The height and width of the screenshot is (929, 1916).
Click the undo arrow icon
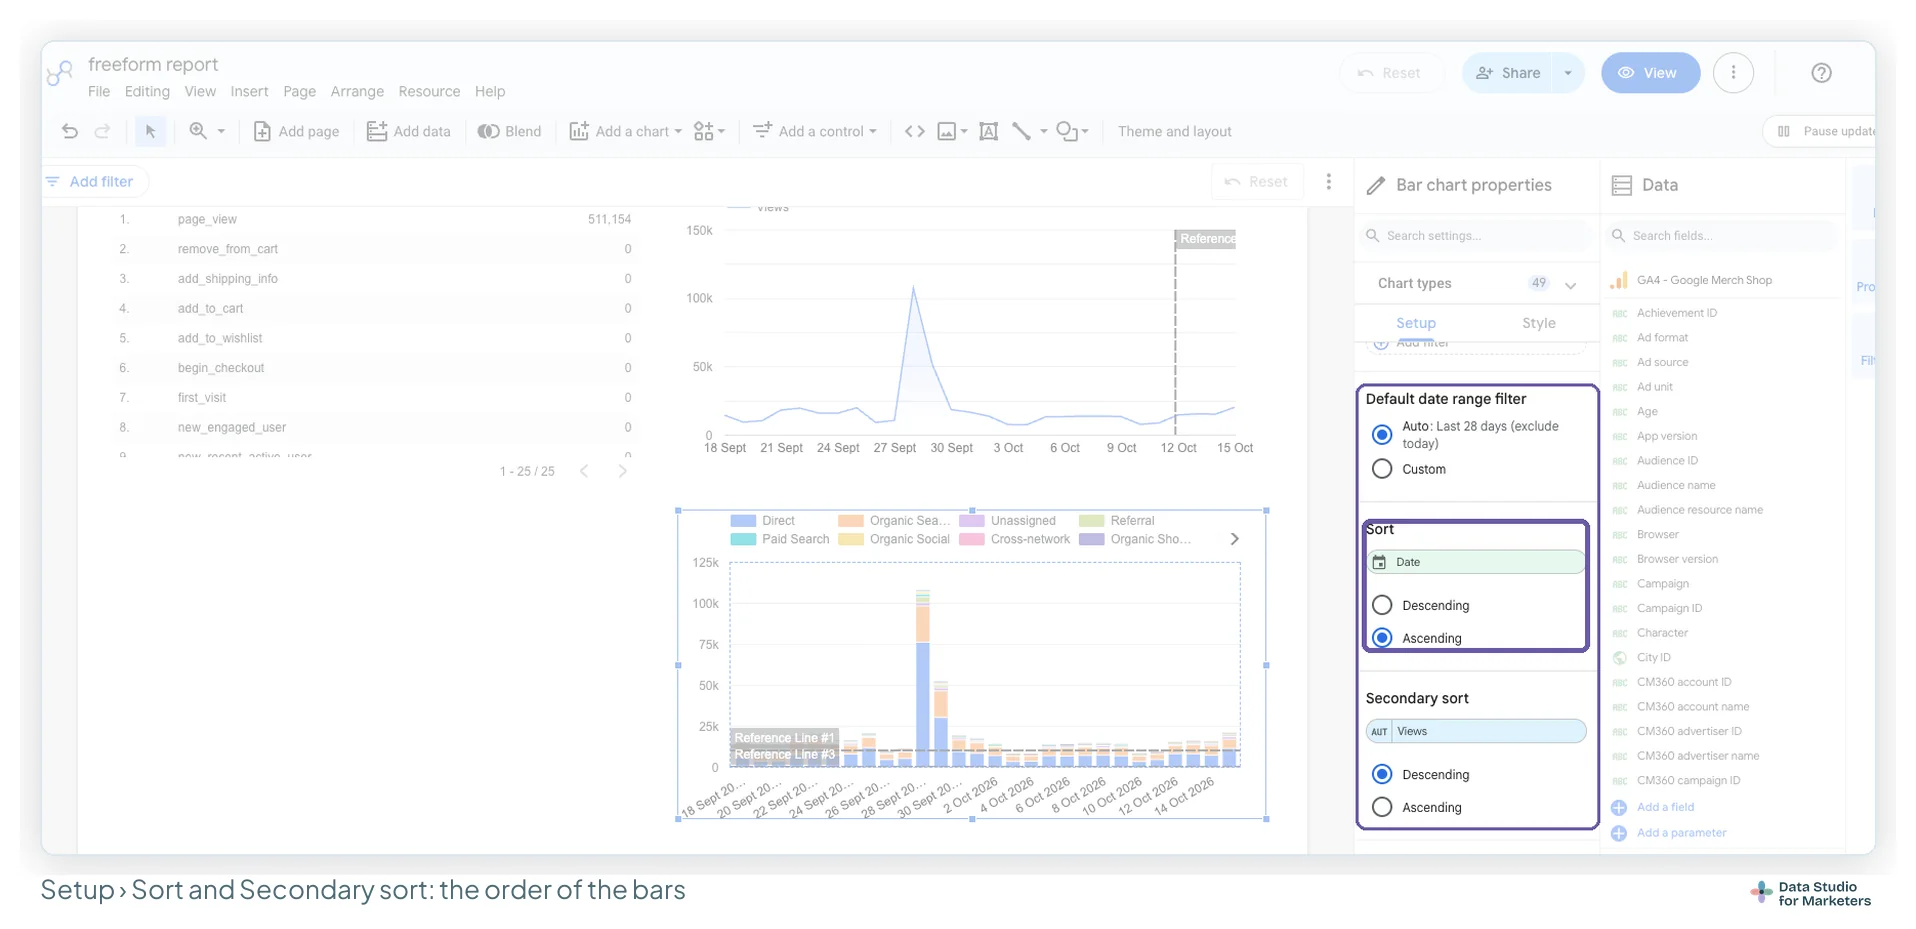click(x=69, y=131)
